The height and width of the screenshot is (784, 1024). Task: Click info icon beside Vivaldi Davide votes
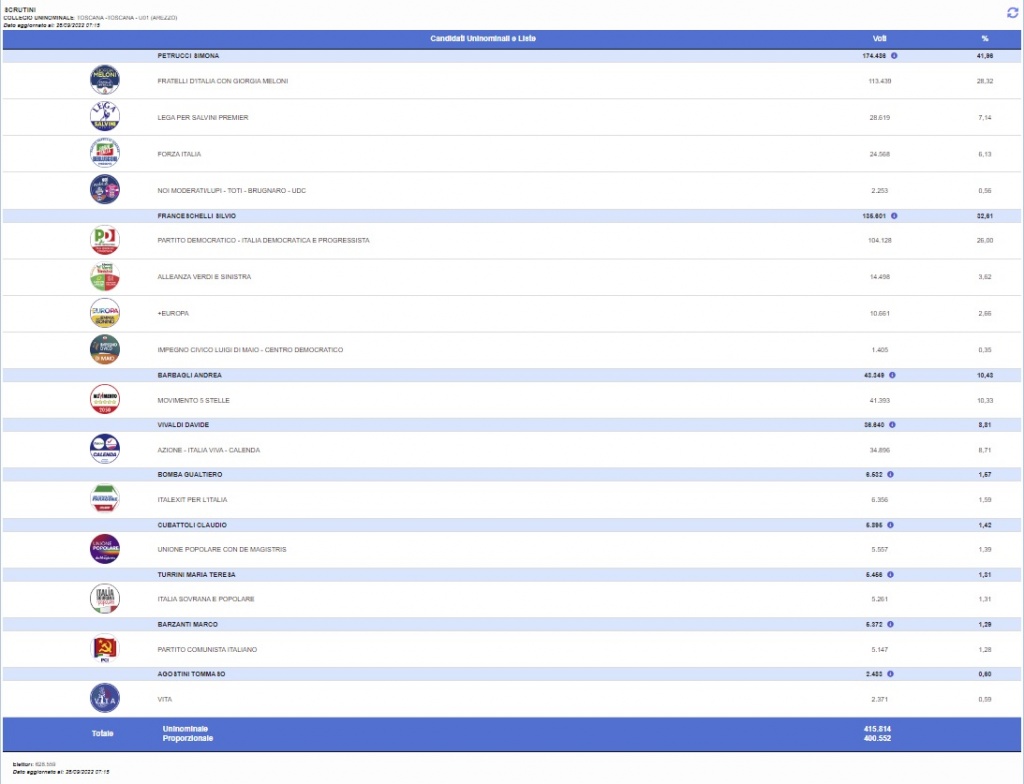coord(891,425)
